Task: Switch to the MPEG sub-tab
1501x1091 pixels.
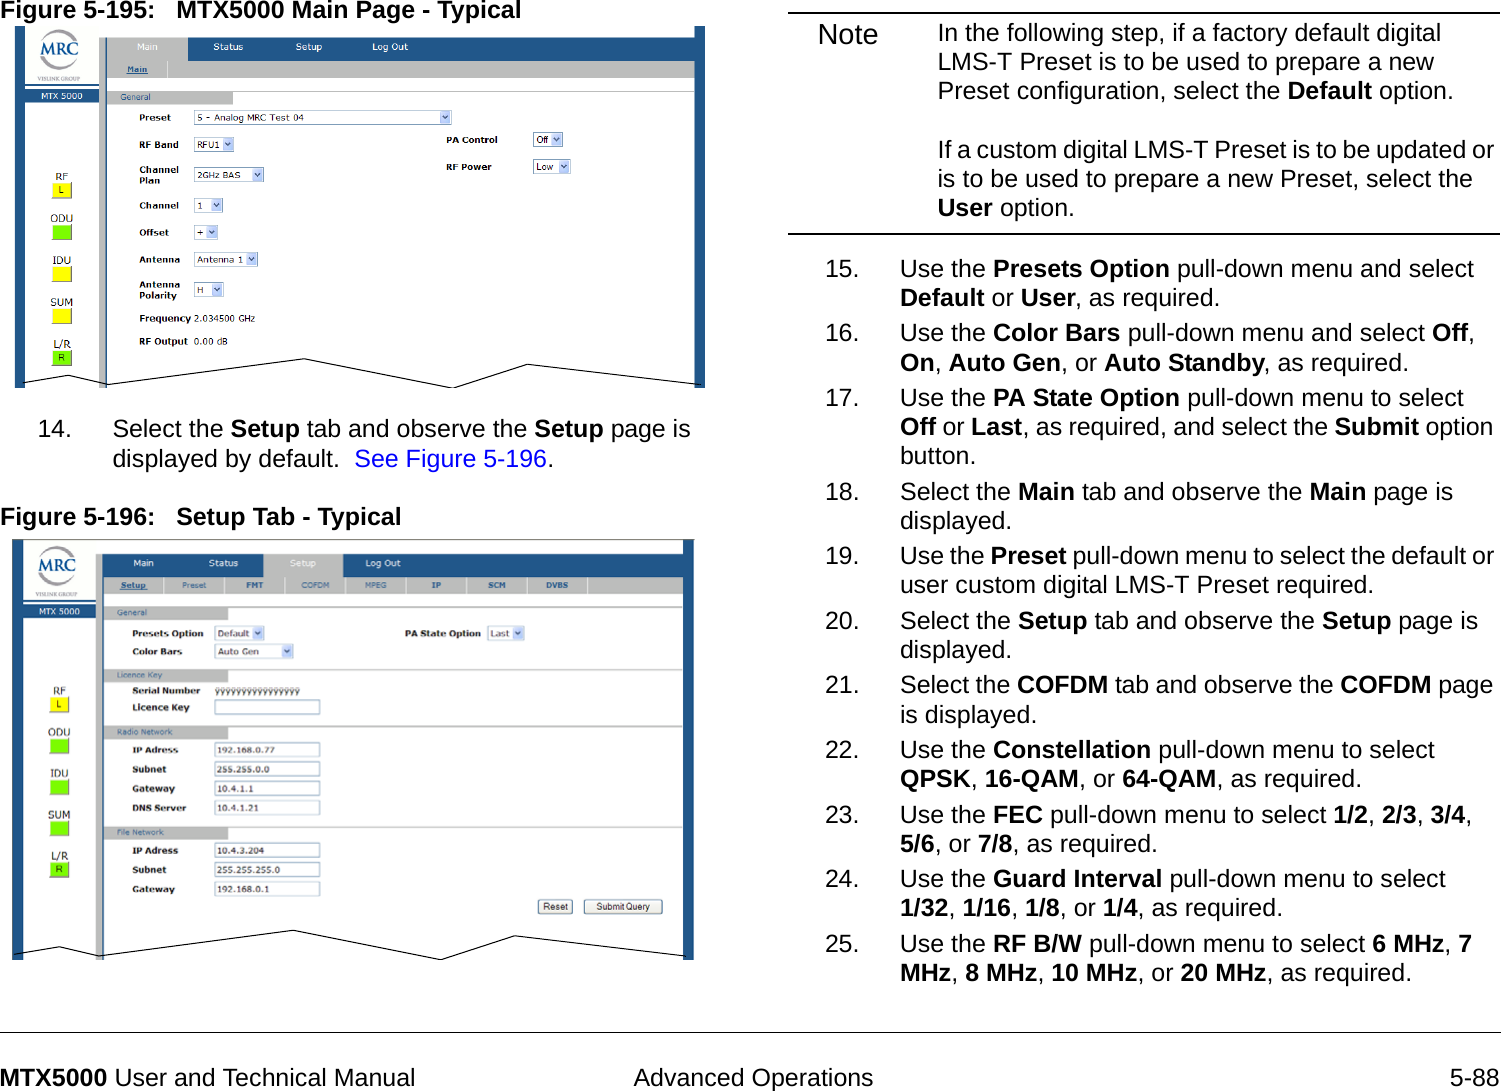Action: [x=376, y=585]
